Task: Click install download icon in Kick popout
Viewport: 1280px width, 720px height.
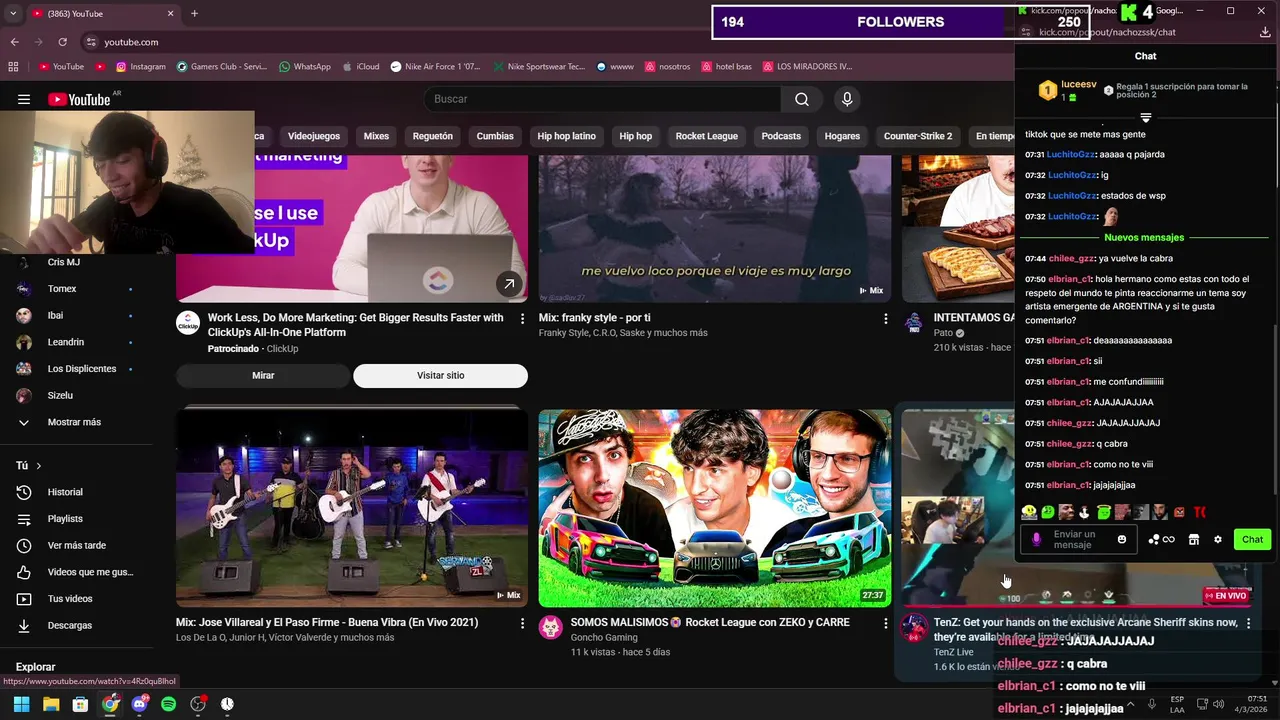Action: [x=1265, y=32]
